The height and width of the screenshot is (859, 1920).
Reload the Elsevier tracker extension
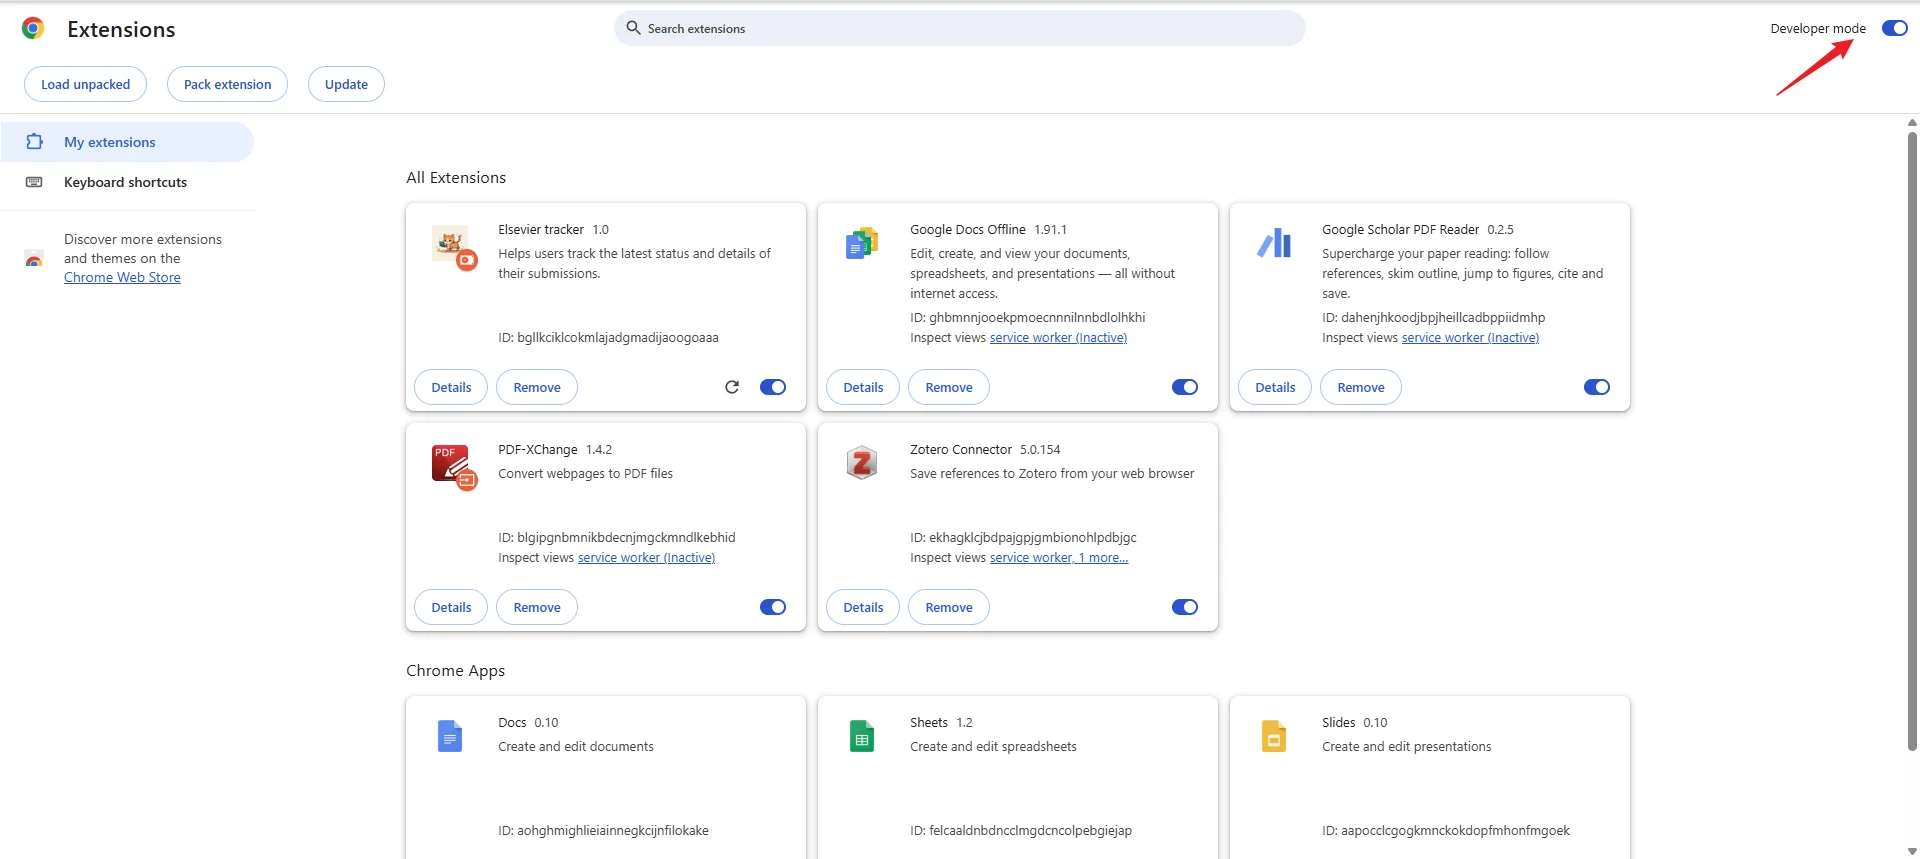[x=732, y=387]
